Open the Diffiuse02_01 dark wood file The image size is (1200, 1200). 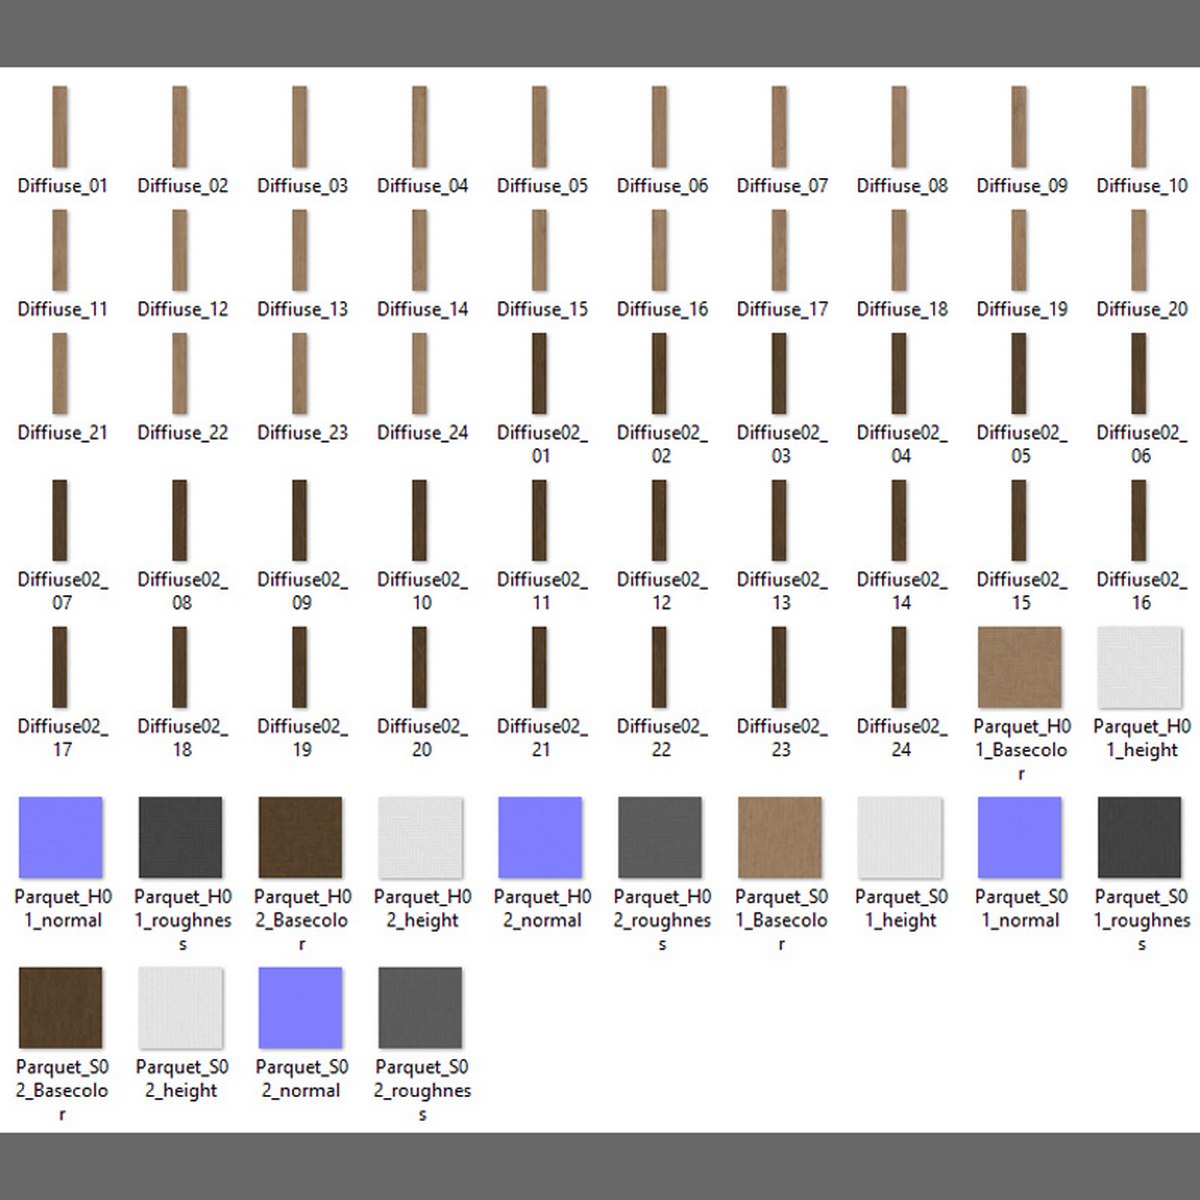coord(540,374)
